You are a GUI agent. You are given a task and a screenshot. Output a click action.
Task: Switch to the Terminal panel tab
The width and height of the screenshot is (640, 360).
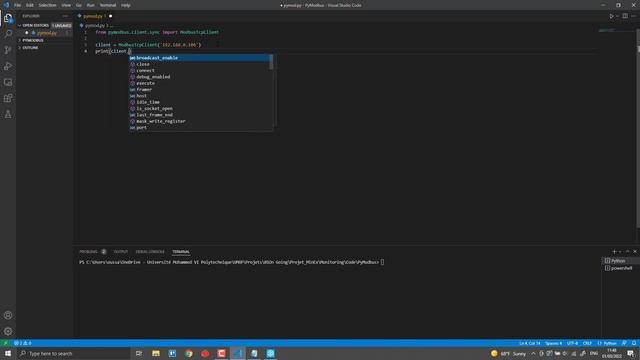(181, 251)
